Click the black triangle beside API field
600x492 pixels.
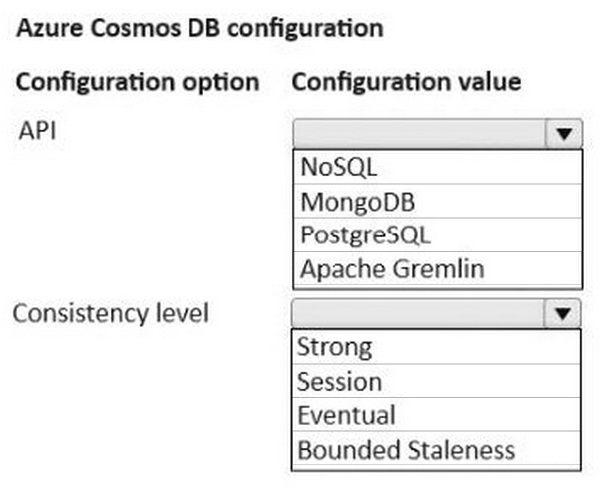(564, 133)
